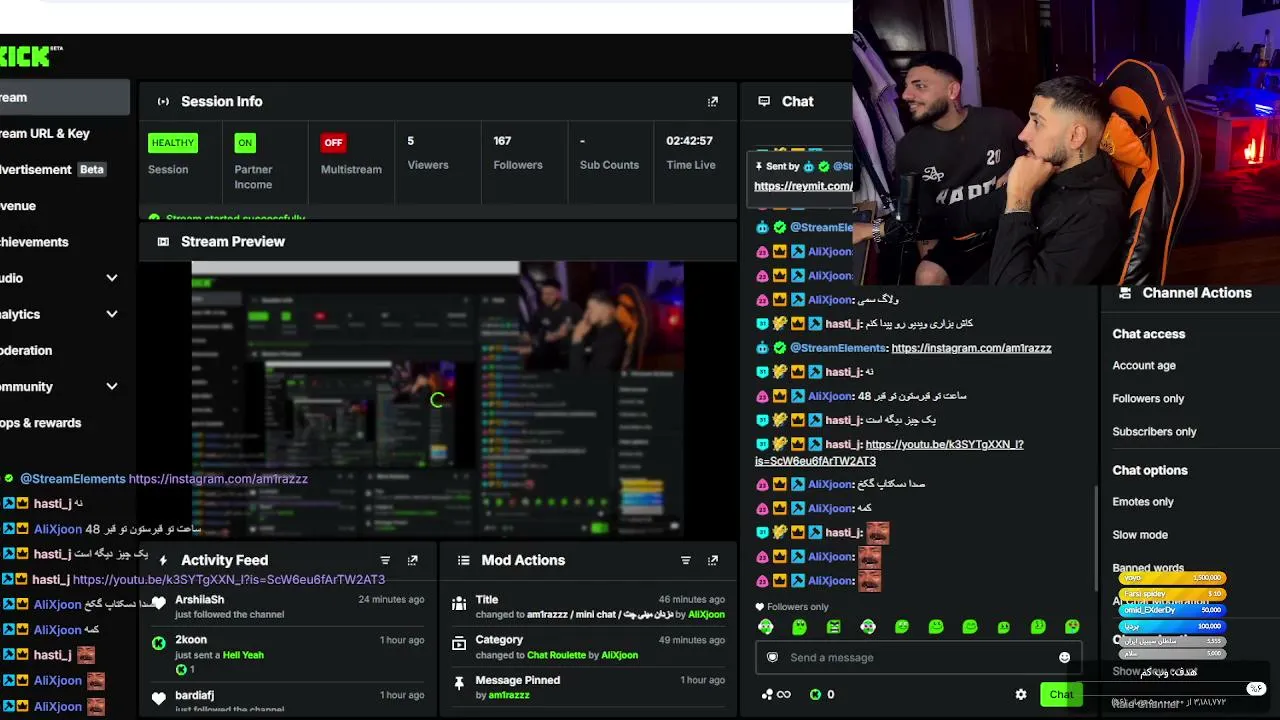Viewport: 1280px width, 720px height.
Task: Pick the third angry green emote
Action: click(834, 627)
